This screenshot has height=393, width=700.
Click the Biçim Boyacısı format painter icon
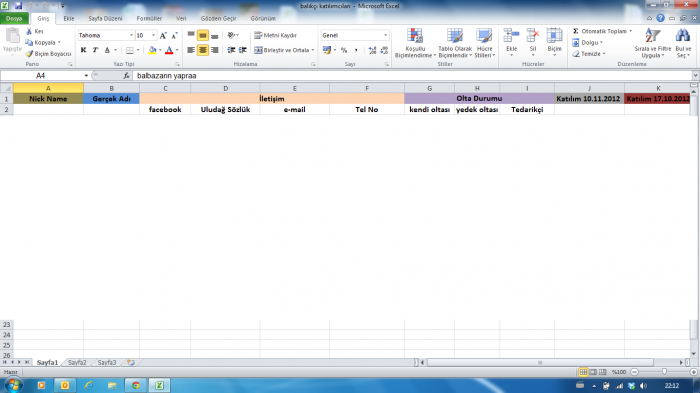pos(29,54)
